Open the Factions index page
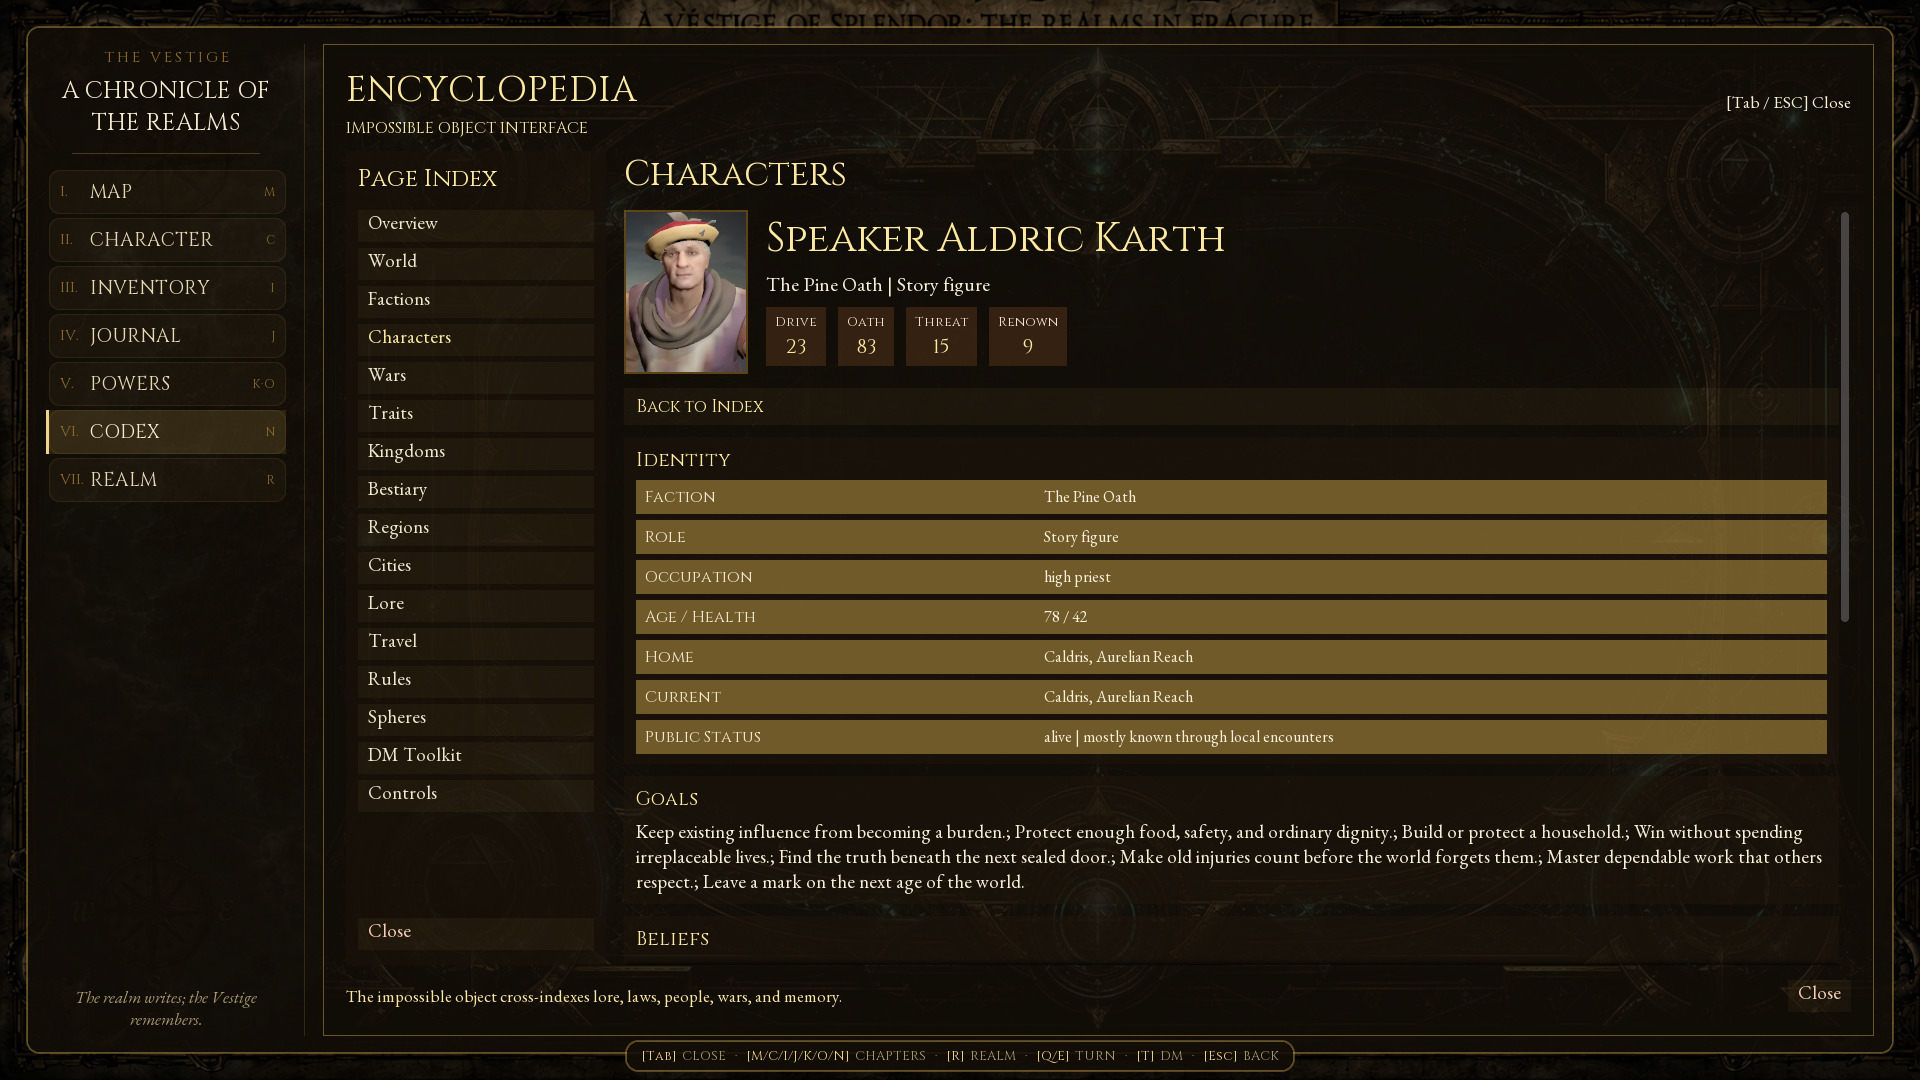Viewport: 1920px width, 1080px height. (475, 300)
